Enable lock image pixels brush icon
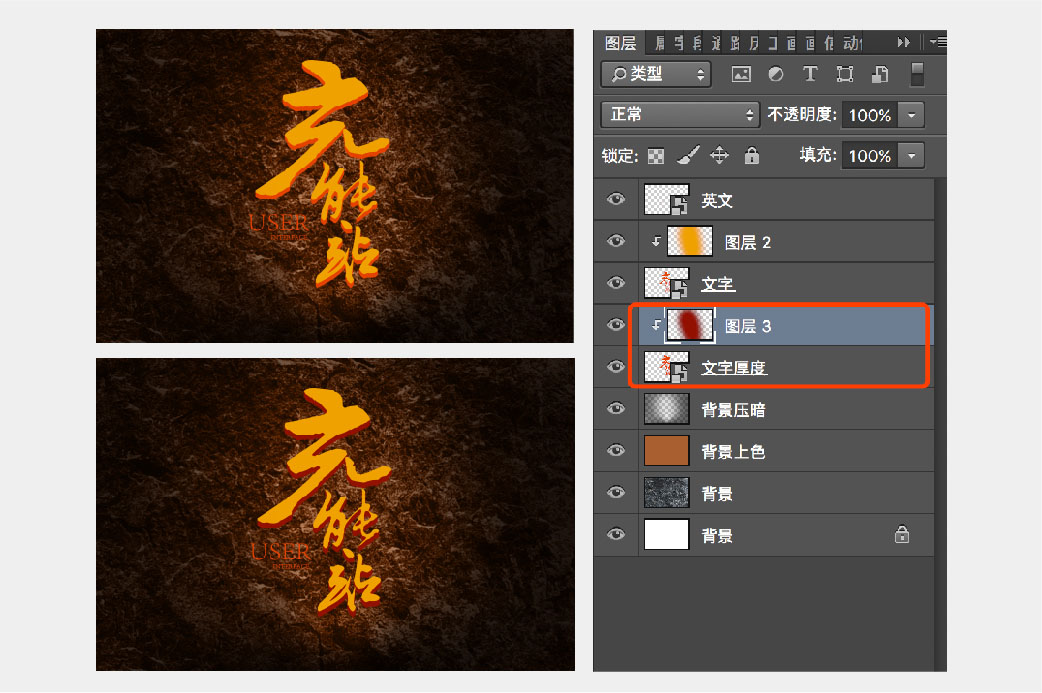Viewport: 1042px width, 693px height. point(686,155)
